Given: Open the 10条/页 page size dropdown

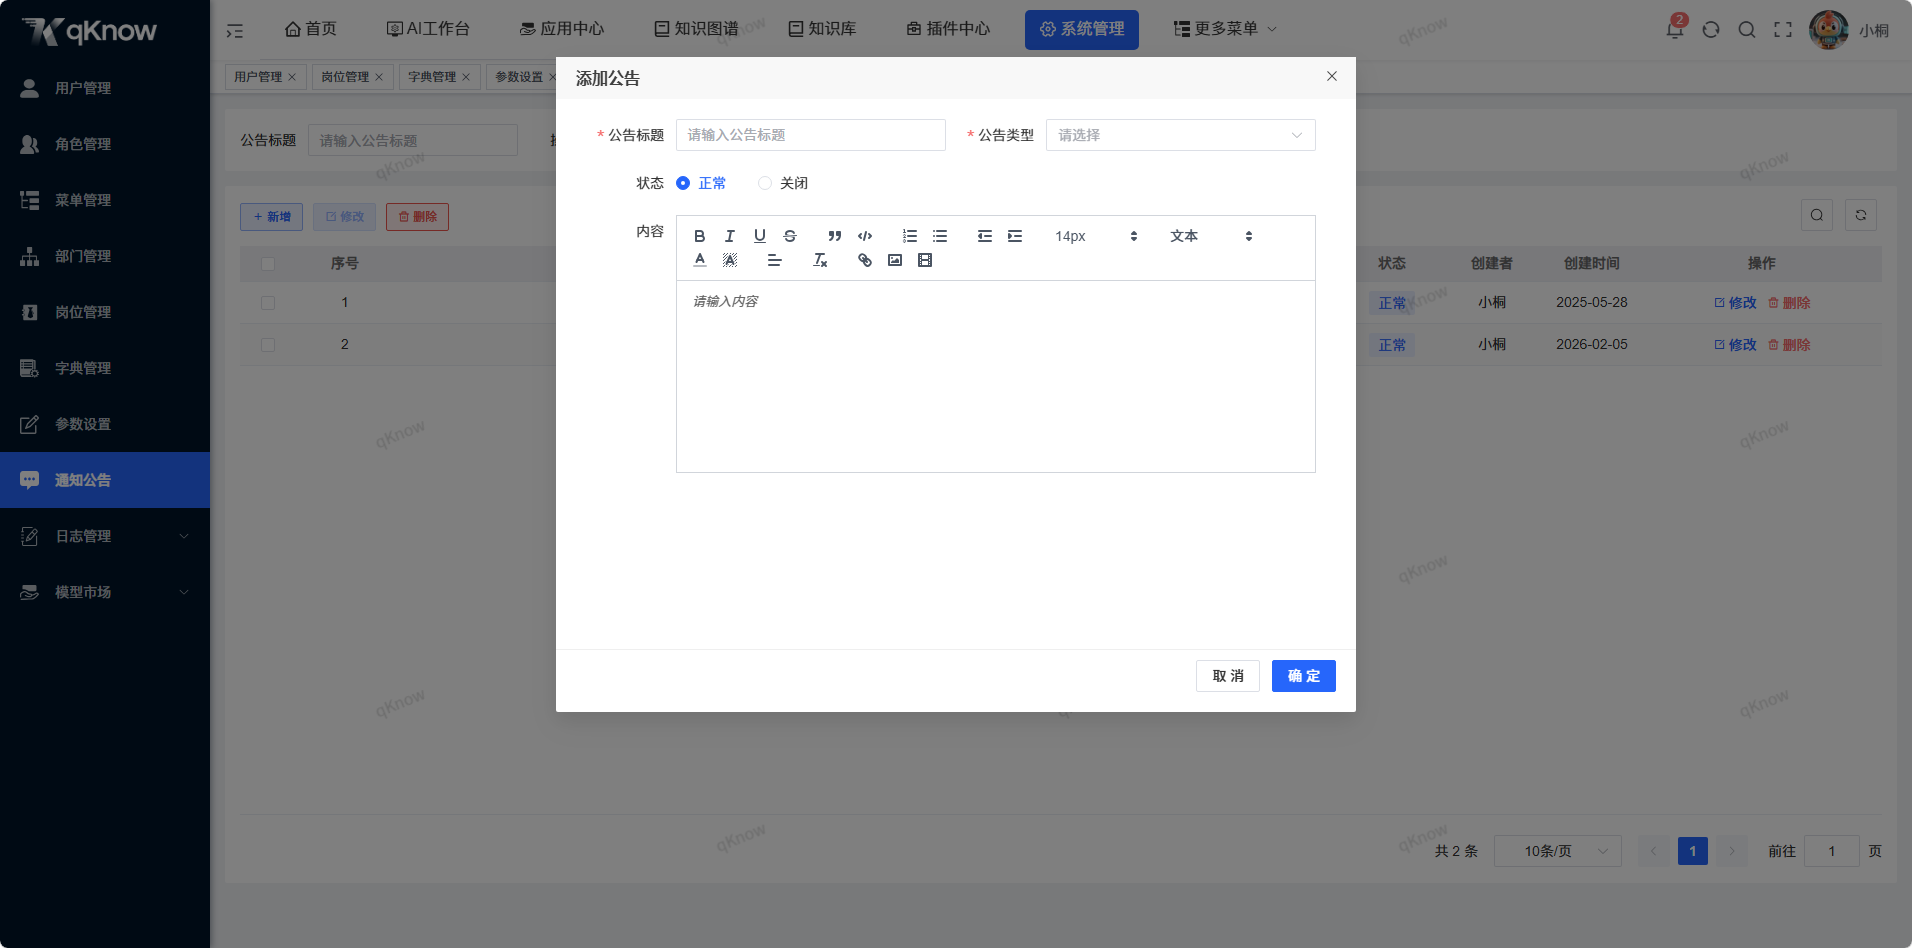Looking at the screenshot, I should [1558, 851].
